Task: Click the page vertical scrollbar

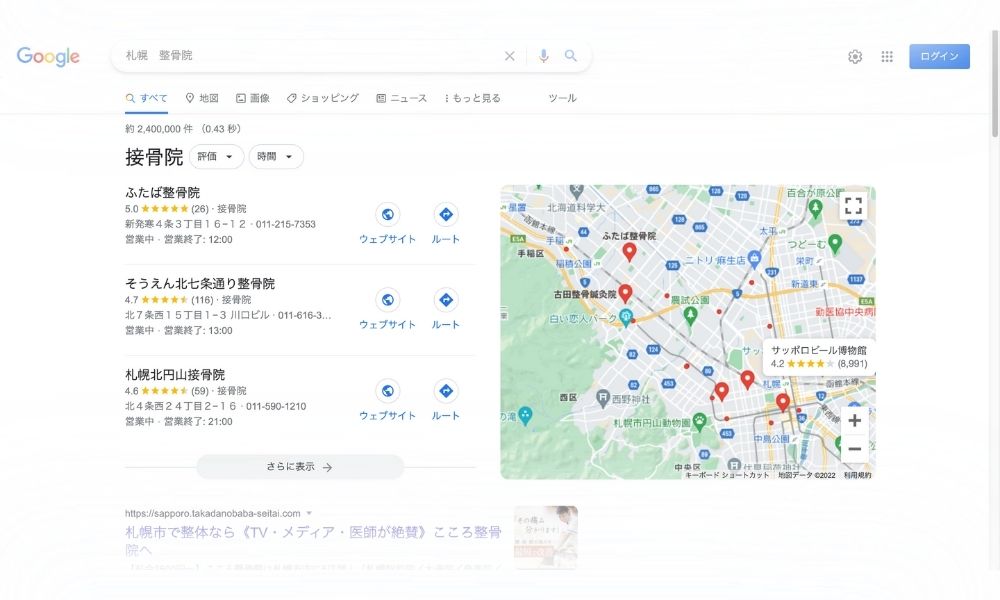Action: pyautogui.click(x=995, y=83)
